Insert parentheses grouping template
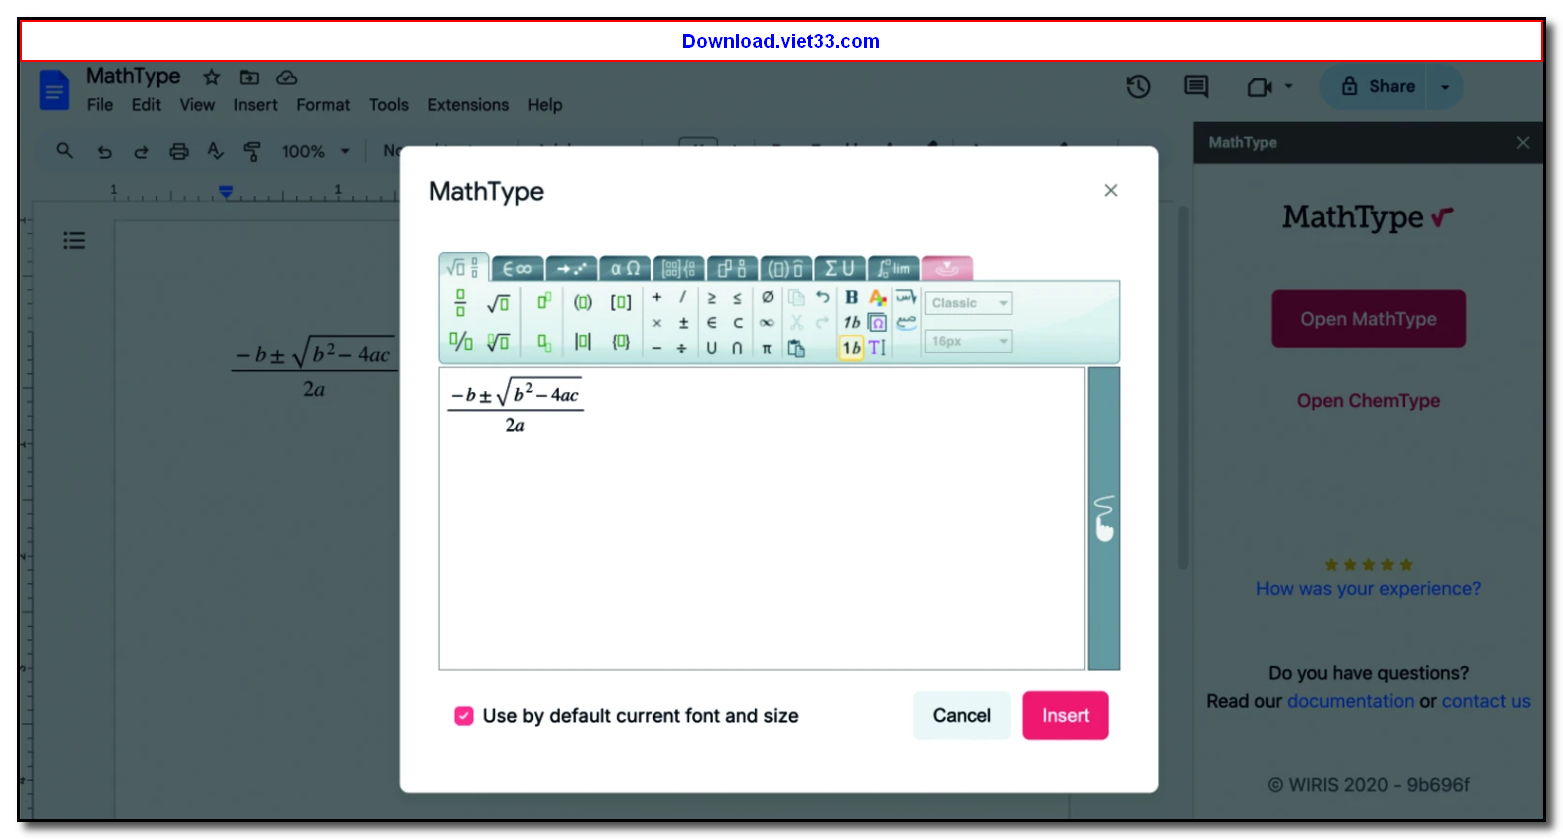 click(x=583, y=301)
